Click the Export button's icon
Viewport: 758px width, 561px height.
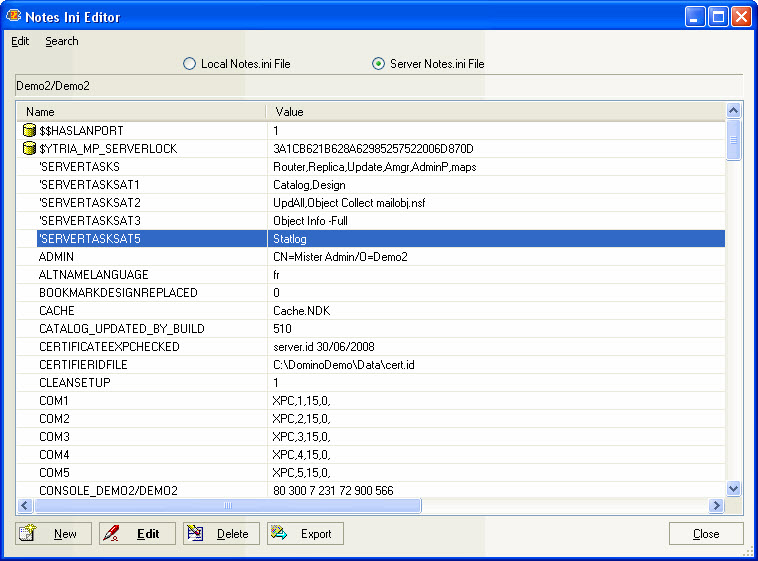pyautogui.click(x=279, y=533)
